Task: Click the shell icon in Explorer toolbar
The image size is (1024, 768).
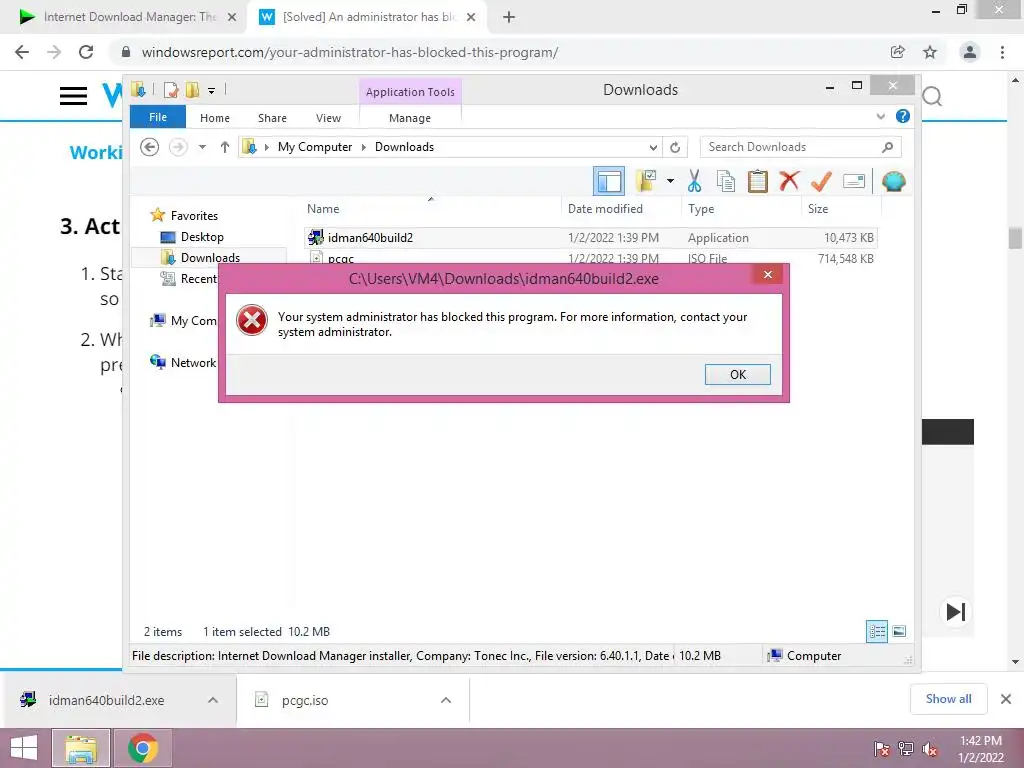Action: point(893,181)
